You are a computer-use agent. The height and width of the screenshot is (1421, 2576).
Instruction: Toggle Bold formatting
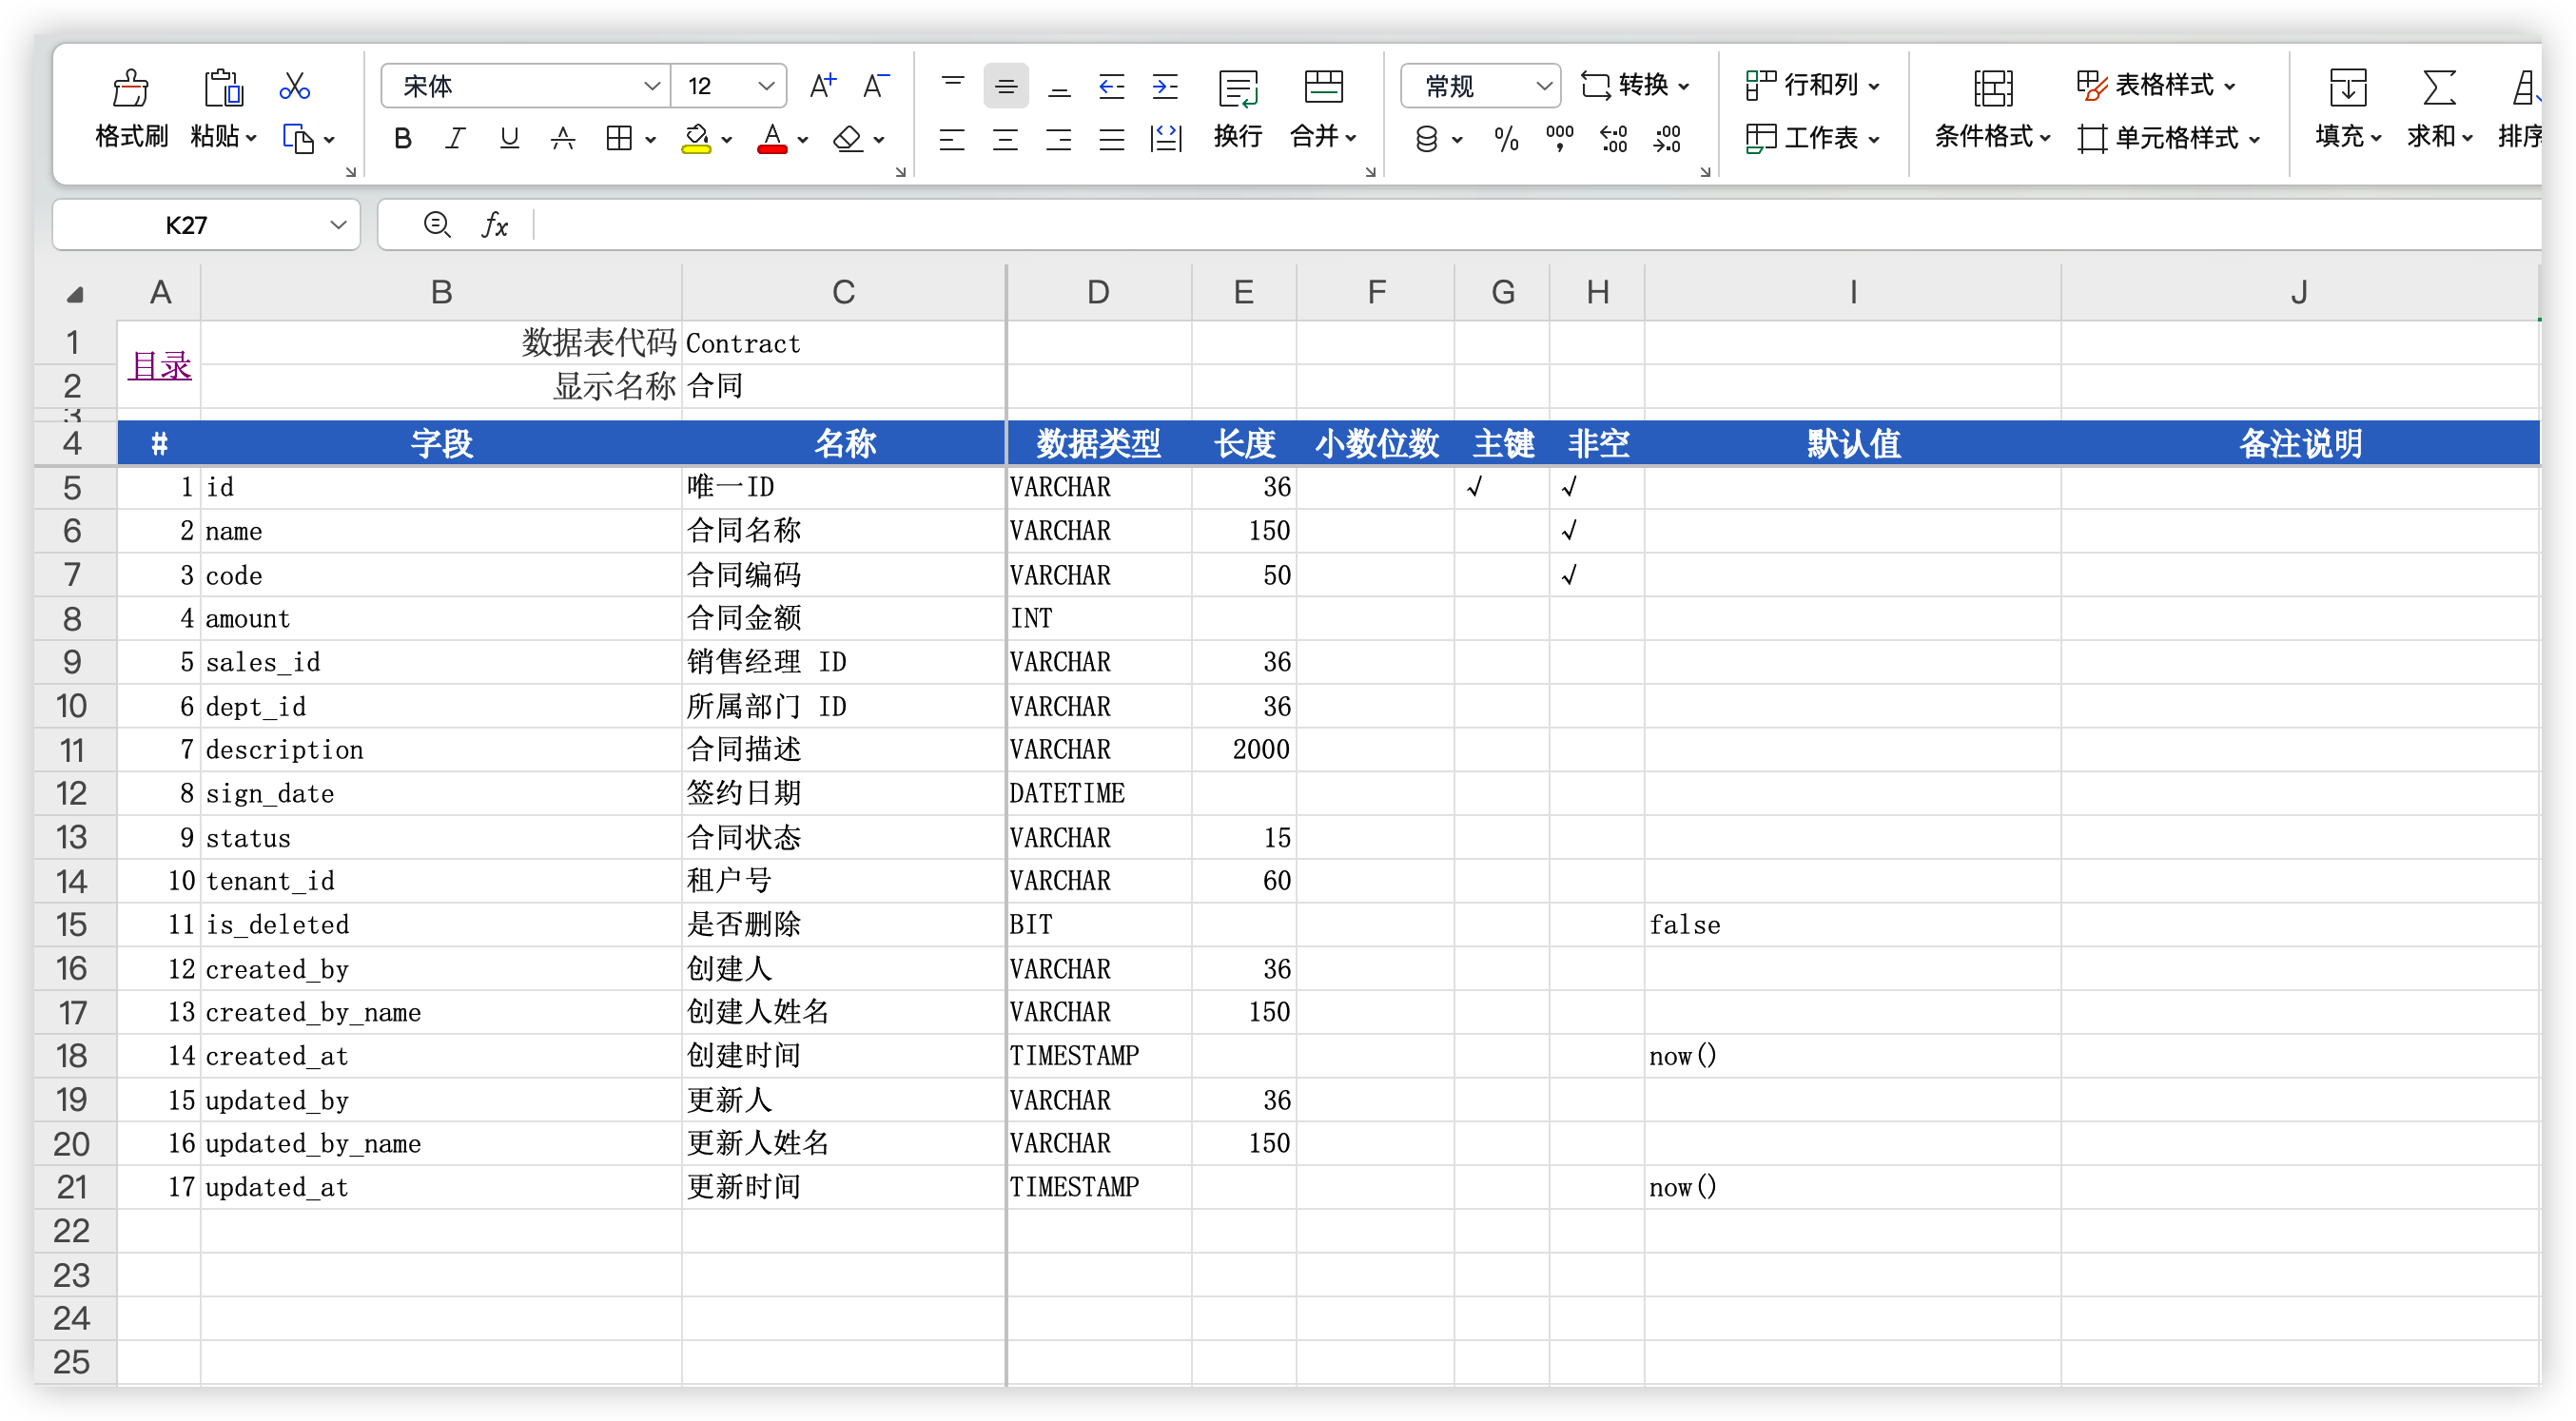pos(403,138)
